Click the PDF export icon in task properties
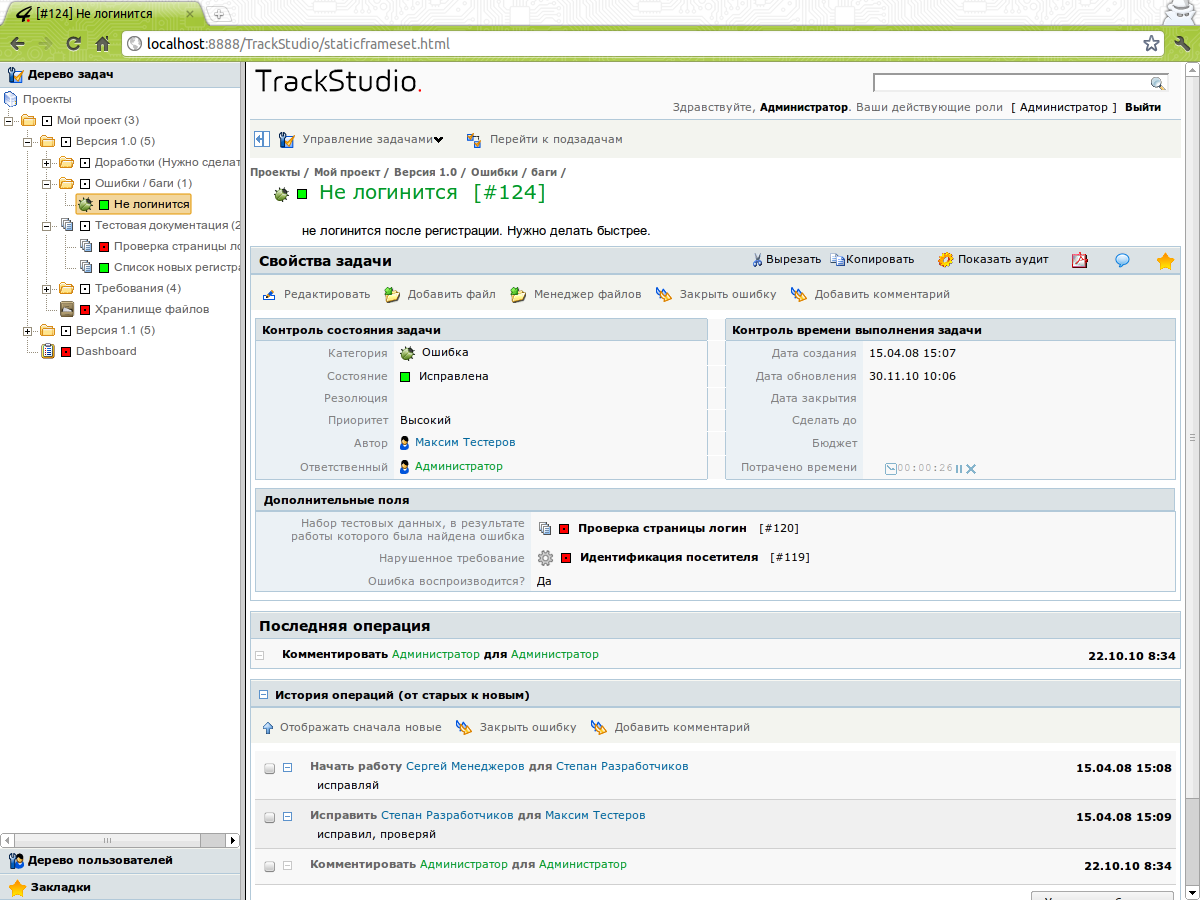The width and height of the screenshot is (1200, 900). (x=1079, y=260)
